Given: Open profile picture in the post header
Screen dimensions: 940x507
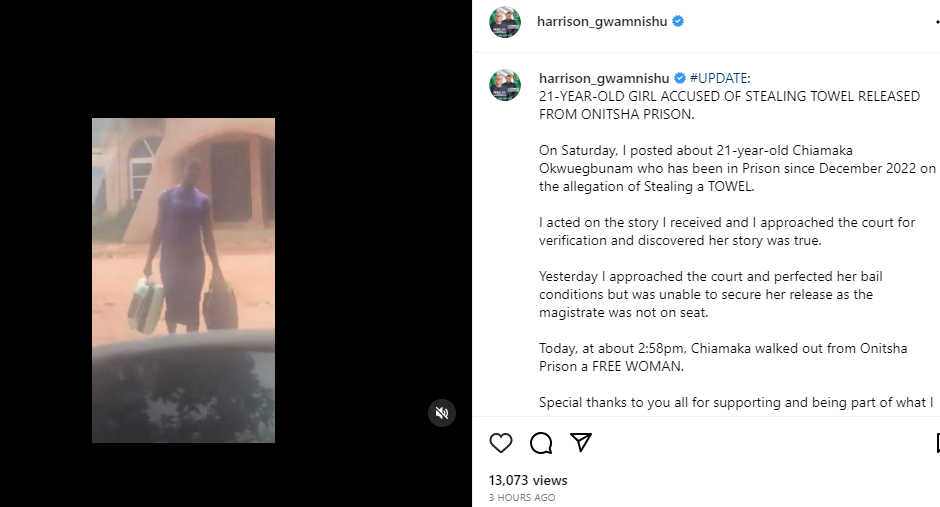Looking at the screenshot, I should [505, 22].
